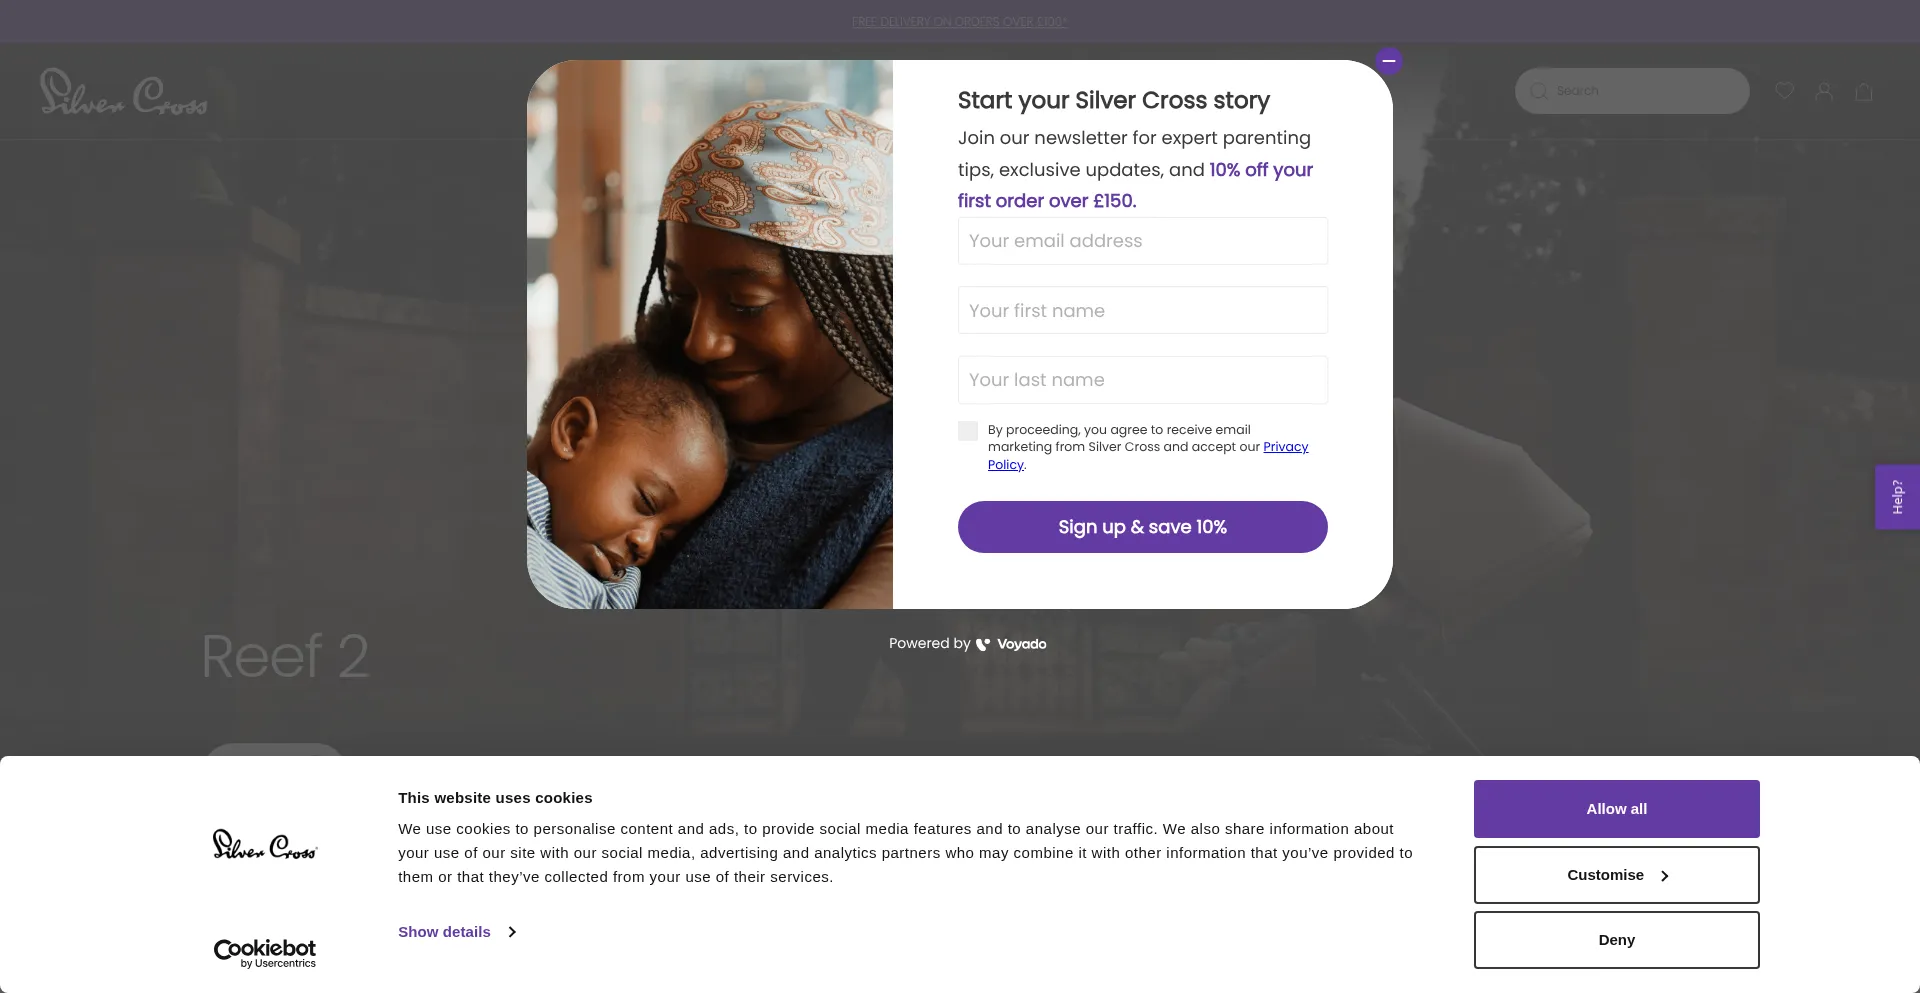Deny cookies with the Deny button

tap(1616, 940)
